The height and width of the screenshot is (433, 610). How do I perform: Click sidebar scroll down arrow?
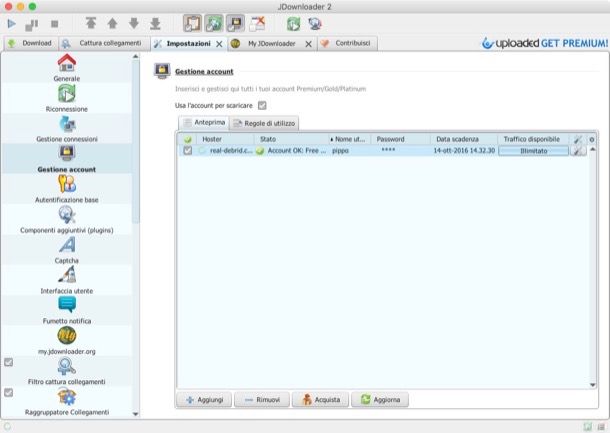pyautogui.click(x=135, y=414)
